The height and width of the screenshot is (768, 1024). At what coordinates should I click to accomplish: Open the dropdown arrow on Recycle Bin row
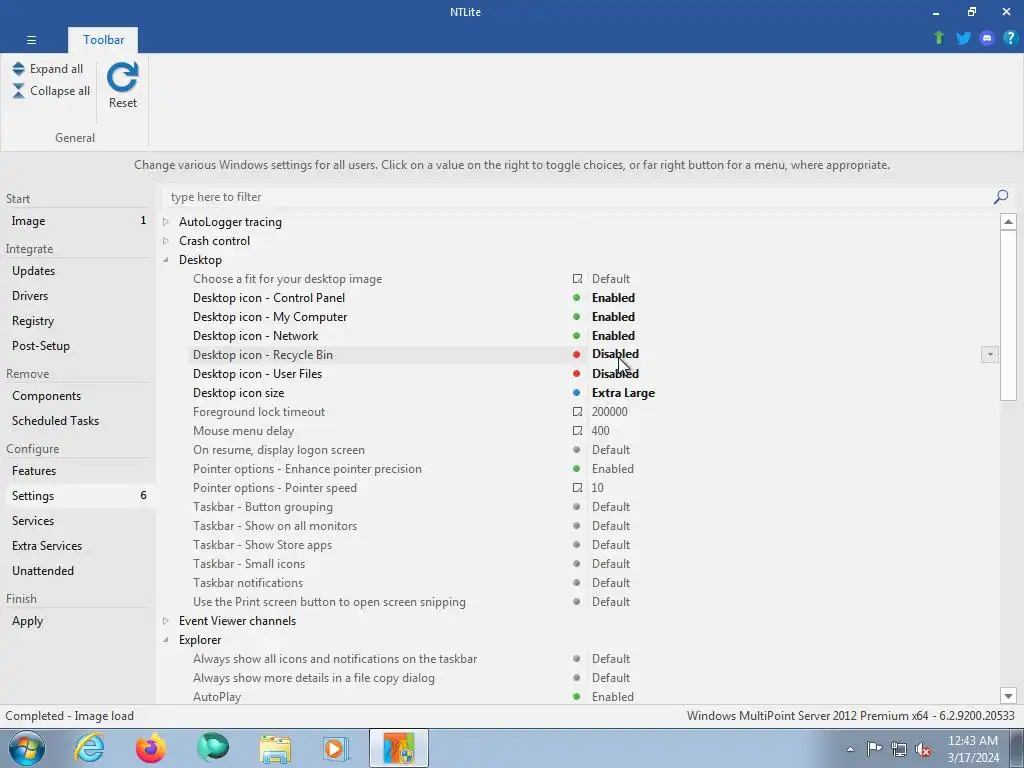click(989, 355)
